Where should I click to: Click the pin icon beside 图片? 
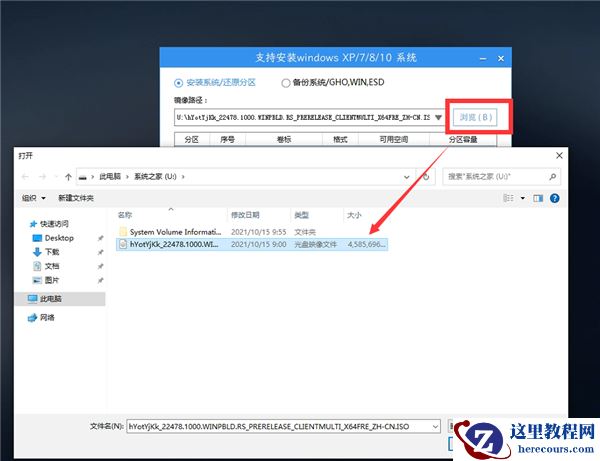100,280
